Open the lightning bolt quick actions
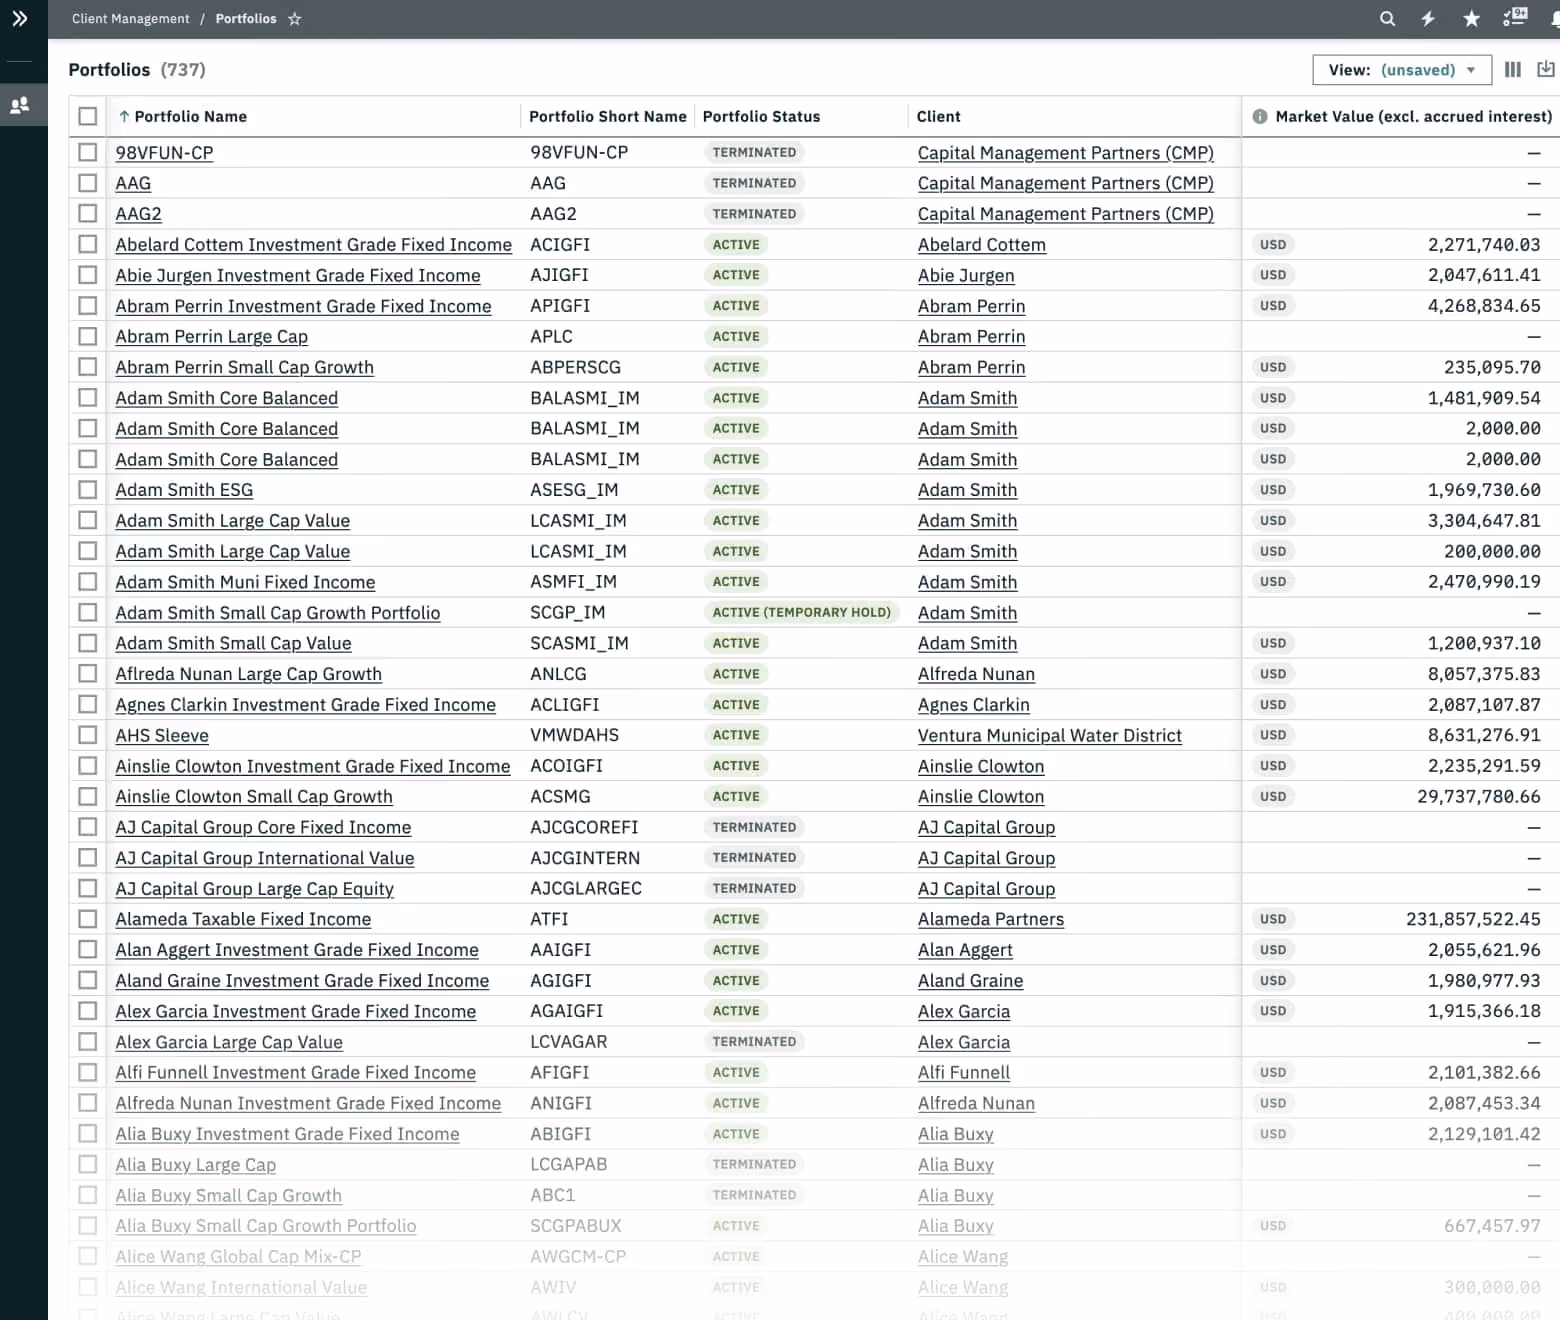1560x1320 pixels. [1428, 18]
